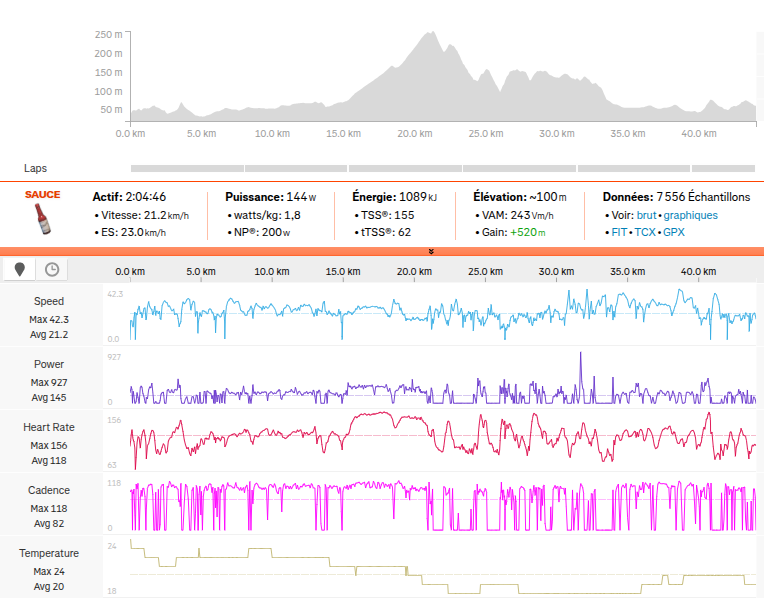Click the tallest power spike in chart
The width and height of the screenshot is (764, 603).
click(x=580, y=356)
